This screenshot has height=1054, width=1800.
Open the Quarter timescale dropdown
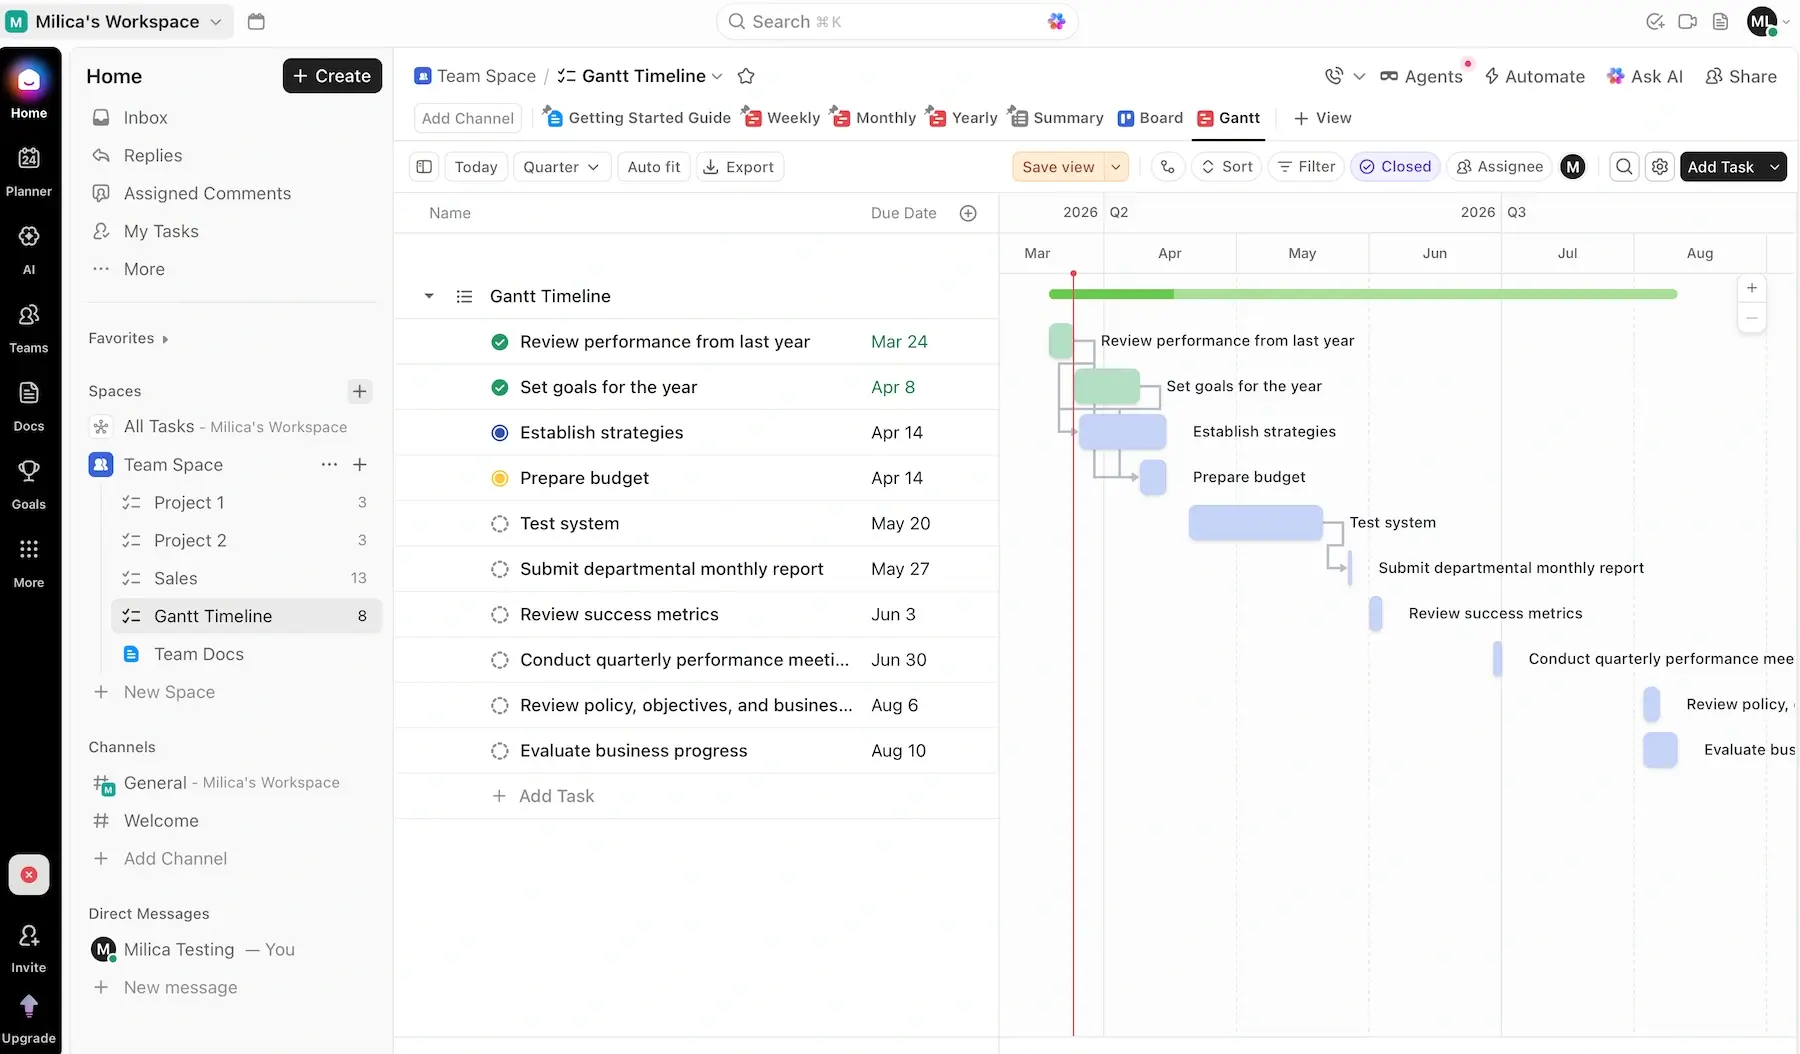click(x=561, y=167)
